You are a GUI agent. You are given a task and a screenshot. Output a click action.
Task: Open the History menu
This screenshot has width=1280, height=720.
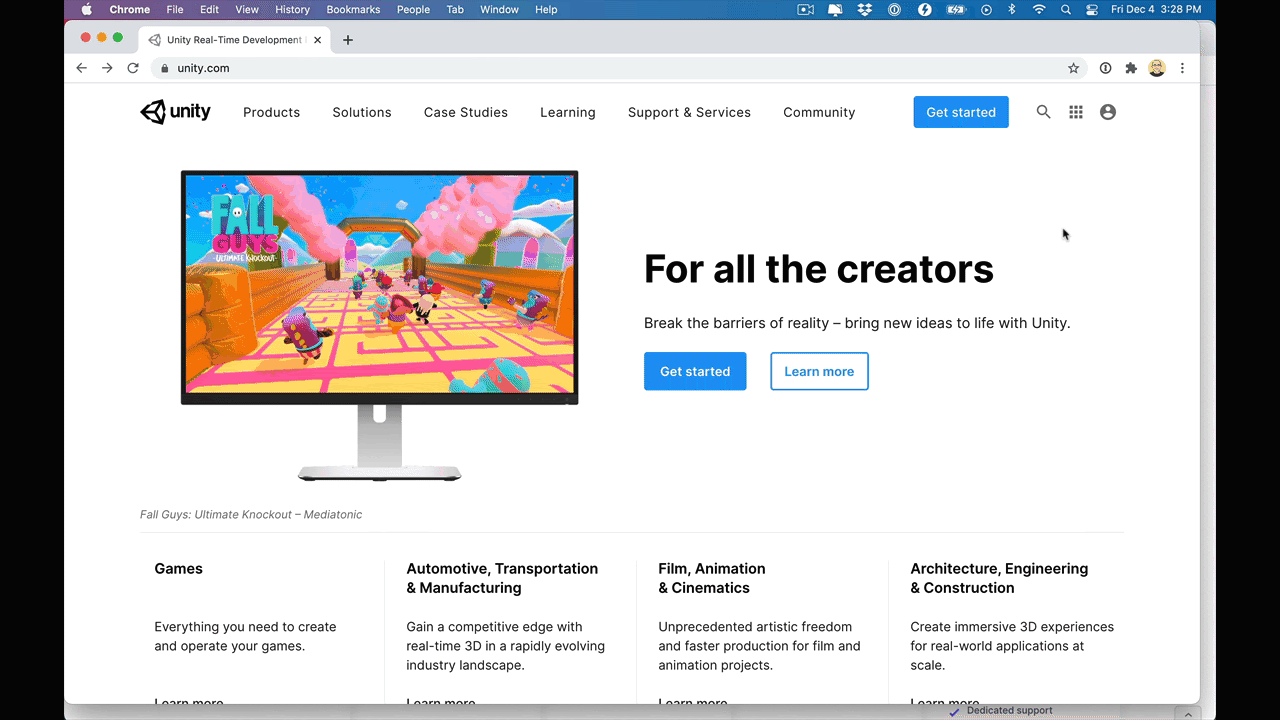pyautogui.click(x=292, y=9)
